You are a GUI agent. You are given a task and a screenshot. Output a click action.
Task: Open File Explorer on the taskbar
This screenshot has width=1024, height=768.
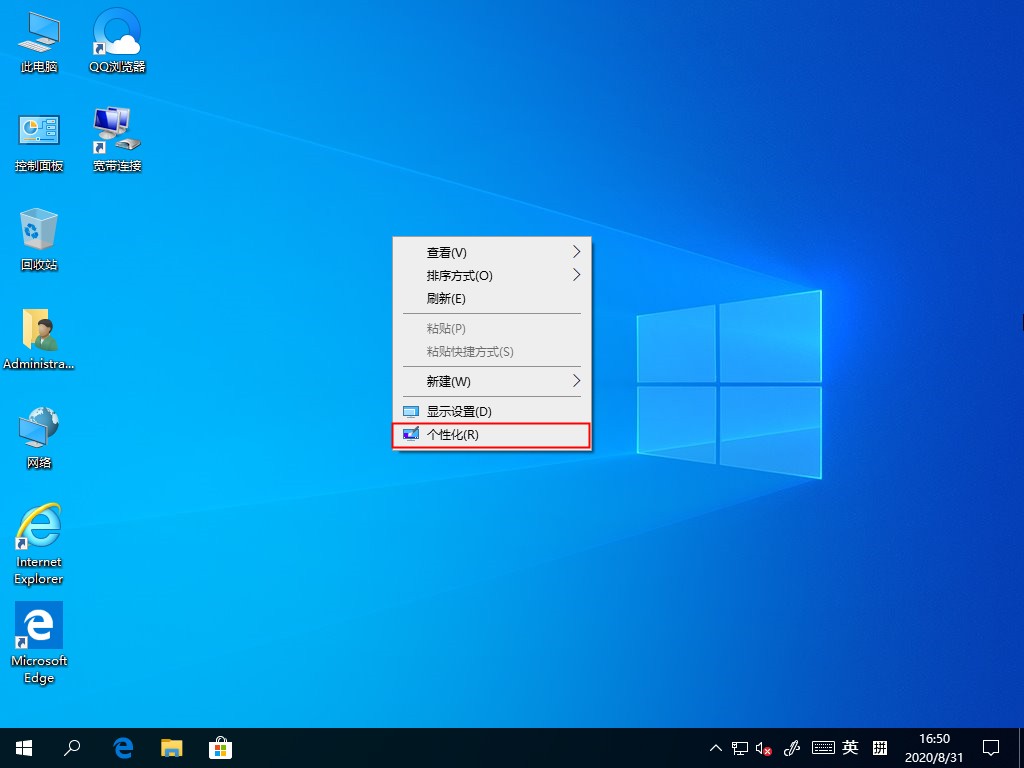pos(171,747)
